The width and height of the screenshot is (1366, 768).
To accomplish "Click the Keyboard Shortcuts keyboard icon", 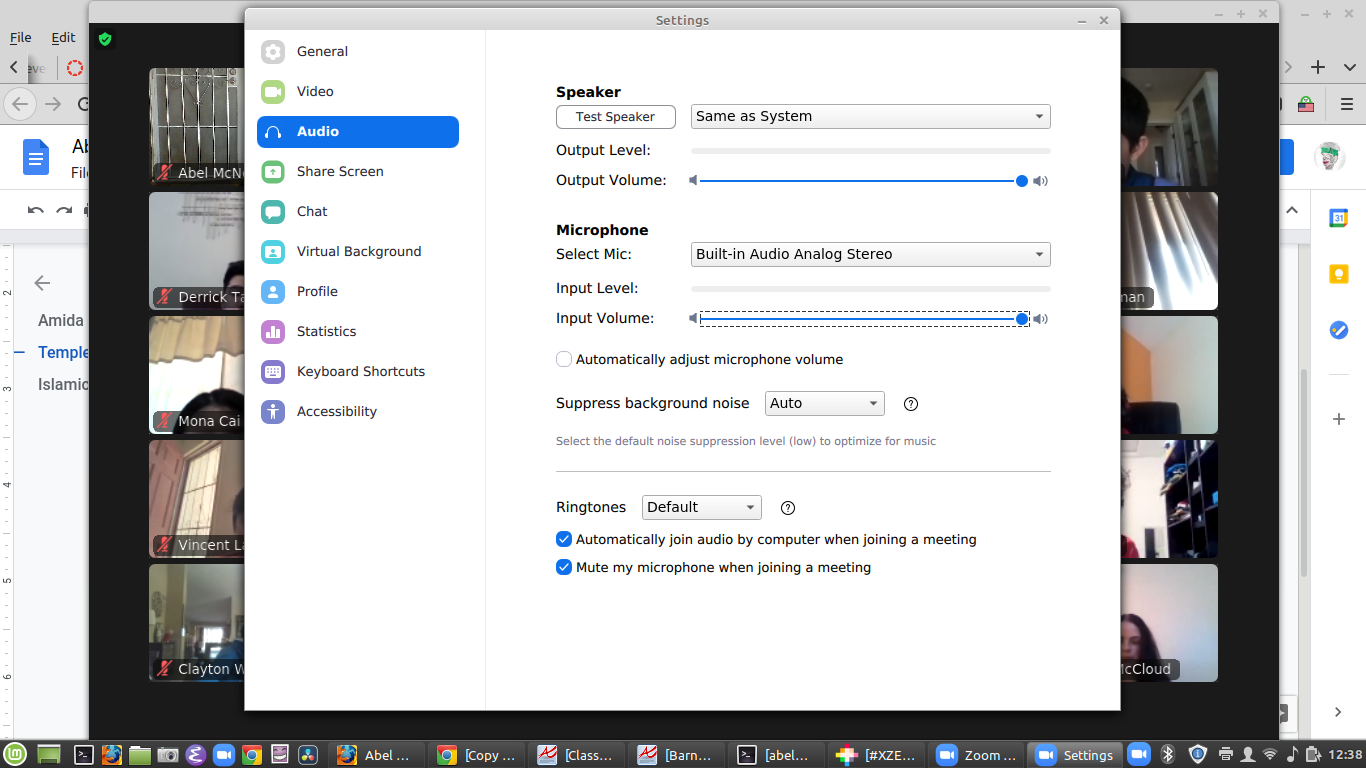I will pos(273,371).
